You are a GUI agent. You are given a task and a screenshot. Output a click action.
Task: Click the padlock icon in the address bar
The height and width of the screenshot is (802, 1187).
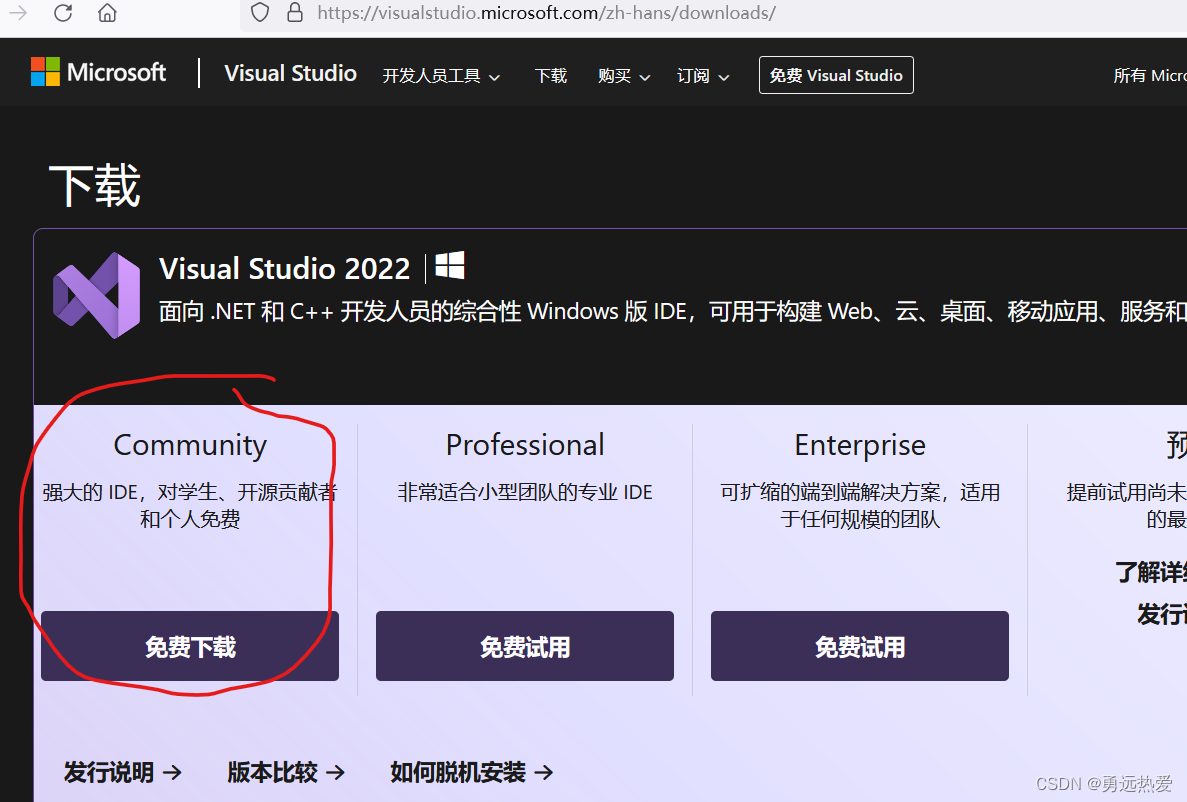click(x=293, y=13)
